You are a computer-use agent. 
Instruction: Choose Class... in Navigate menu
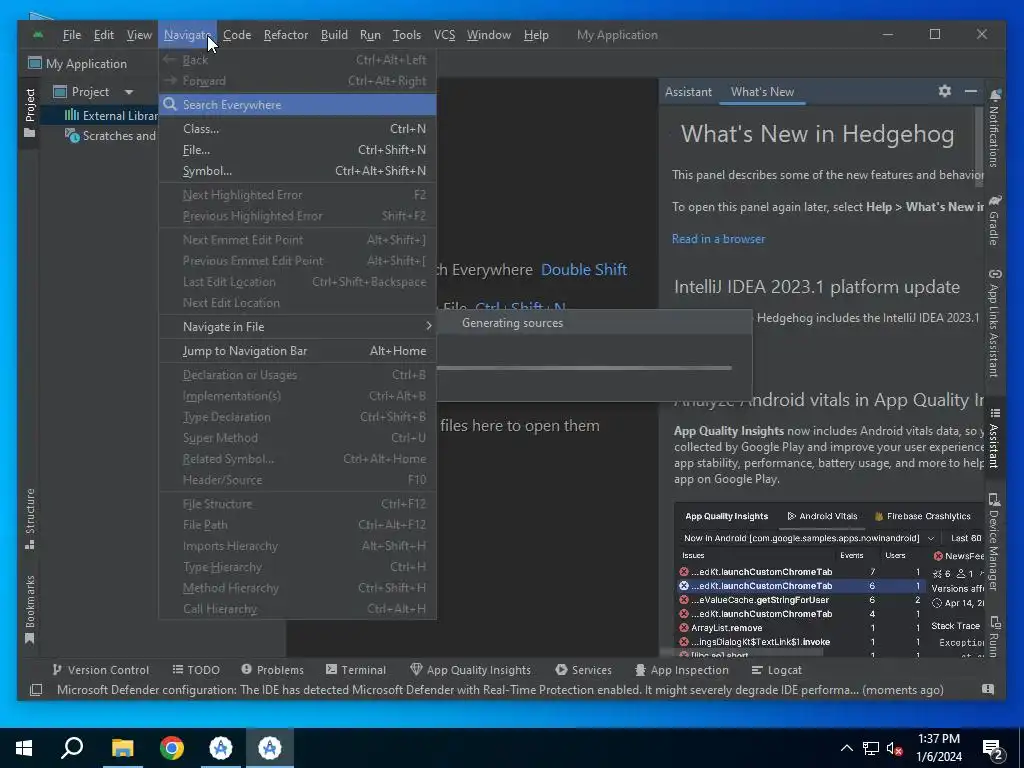click(297, 129)
